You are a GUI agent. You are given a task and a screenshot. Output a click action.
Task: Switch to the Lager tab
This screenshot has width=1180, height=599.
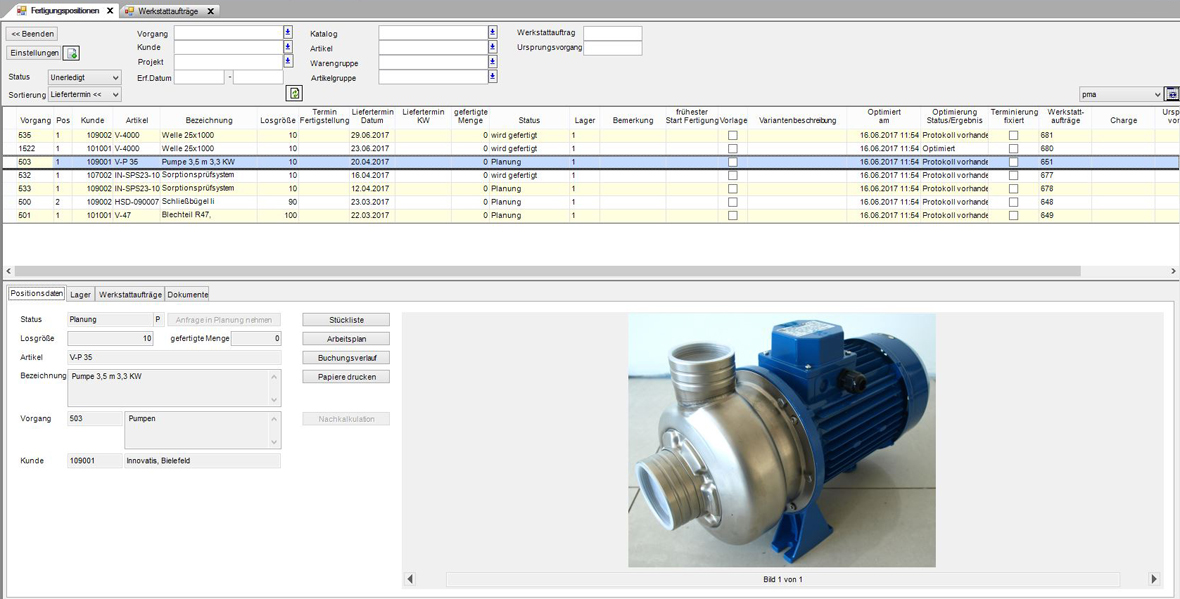tap(81, 294)
